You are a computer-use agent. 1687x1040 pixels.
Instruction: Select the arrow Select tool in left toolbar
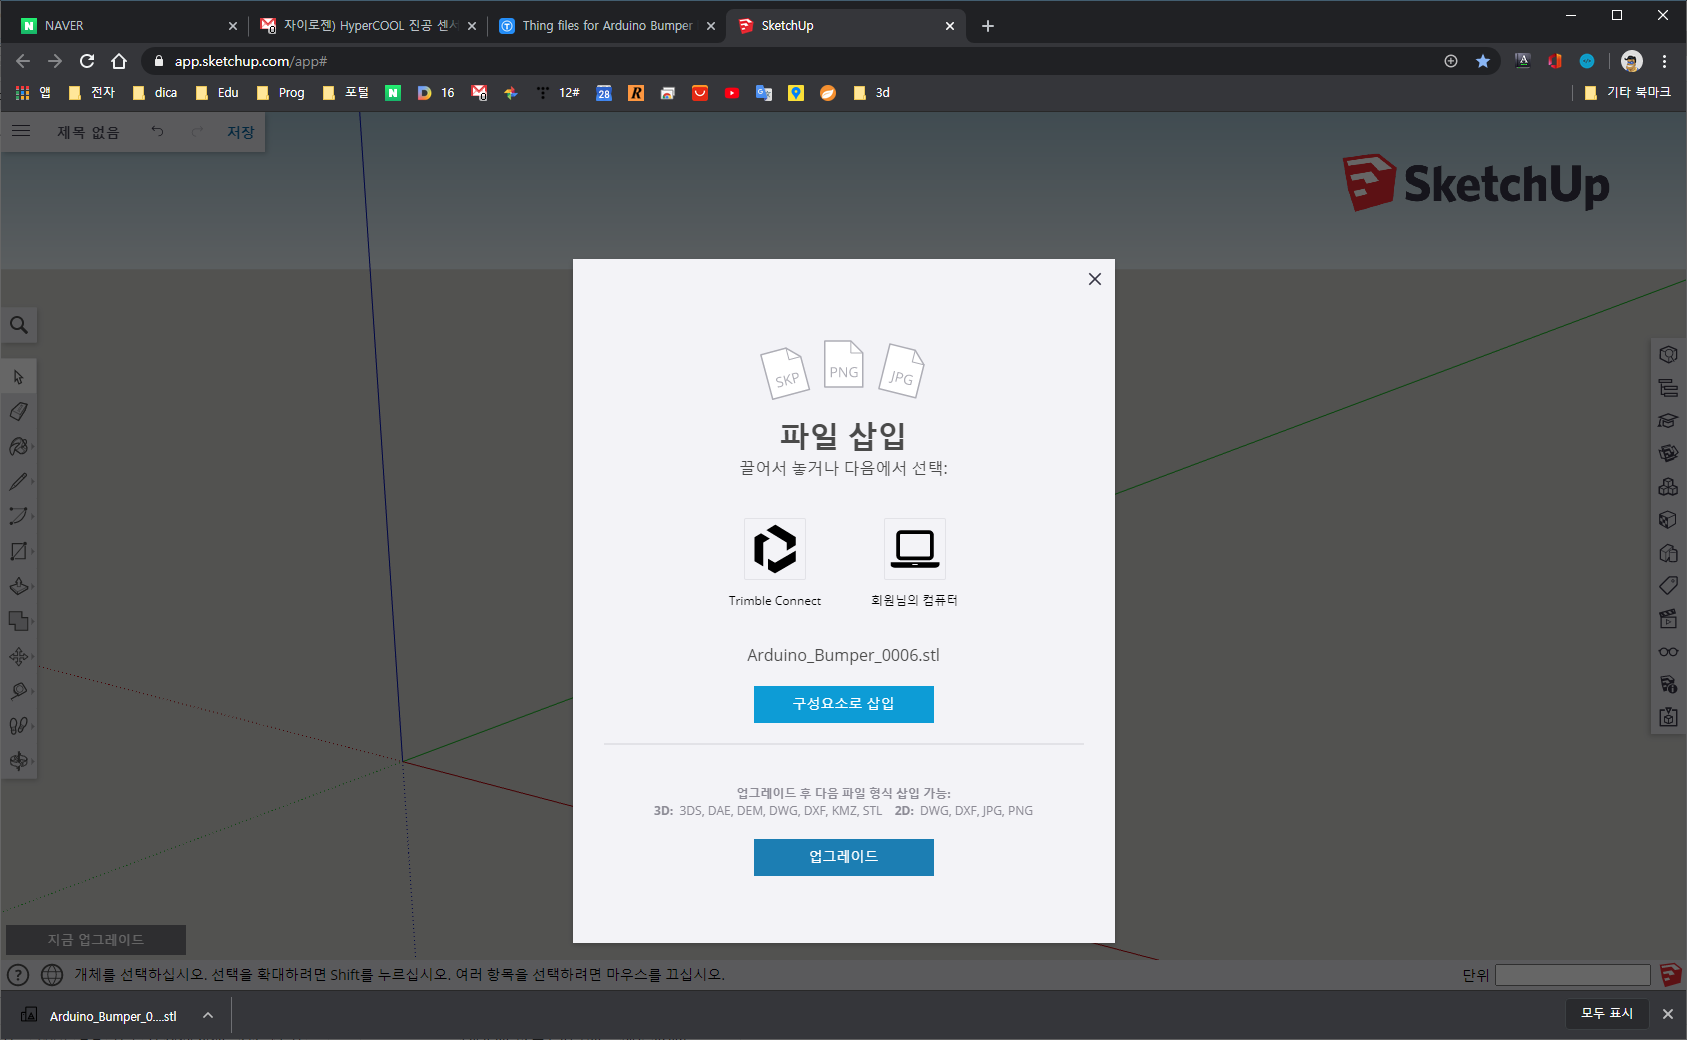[x=18, y=377]
